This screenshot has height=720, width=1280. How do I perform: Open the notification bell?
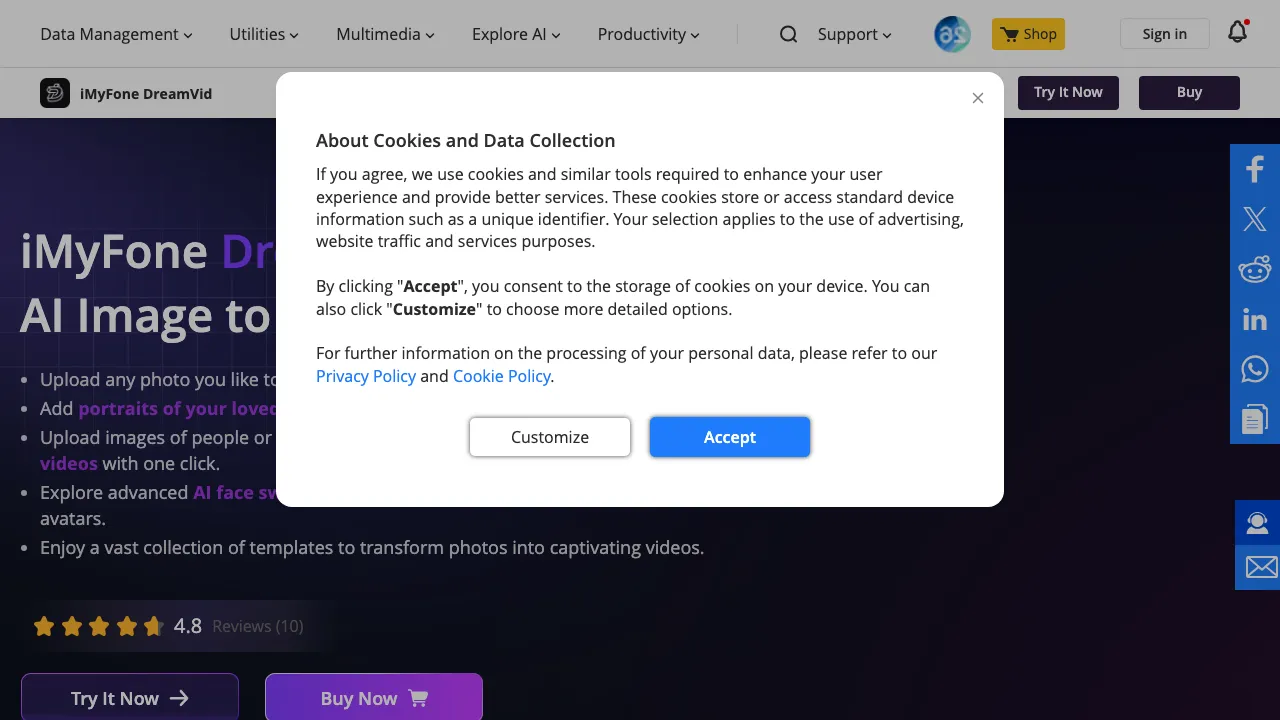click(1237, 32)
